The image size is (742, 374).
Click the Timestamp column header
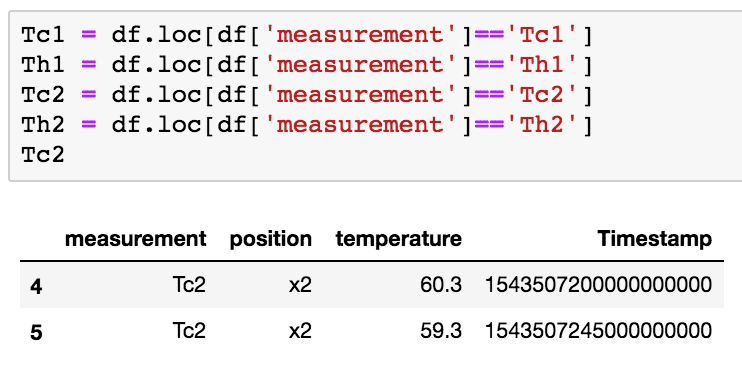654,239
